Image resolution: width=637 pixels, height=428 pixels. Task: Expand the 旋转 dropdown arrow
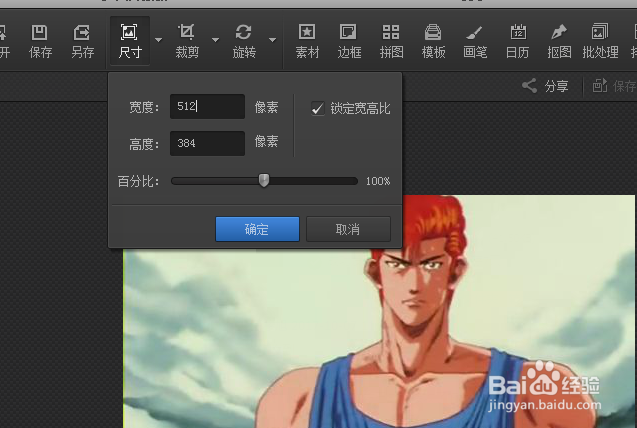click(273, 40)
